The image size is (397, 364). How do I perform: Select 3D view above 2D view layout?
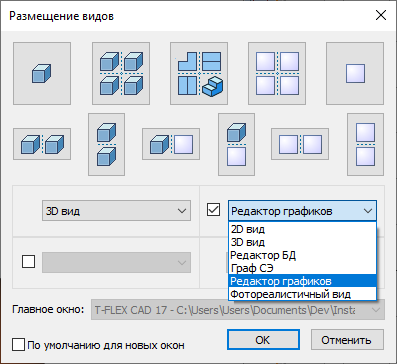(x=236, y=144)
